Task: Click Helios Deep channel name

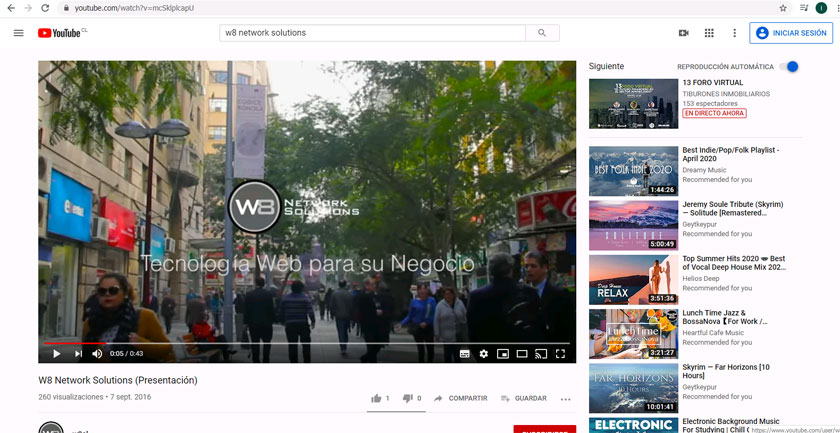Action: 701,279
